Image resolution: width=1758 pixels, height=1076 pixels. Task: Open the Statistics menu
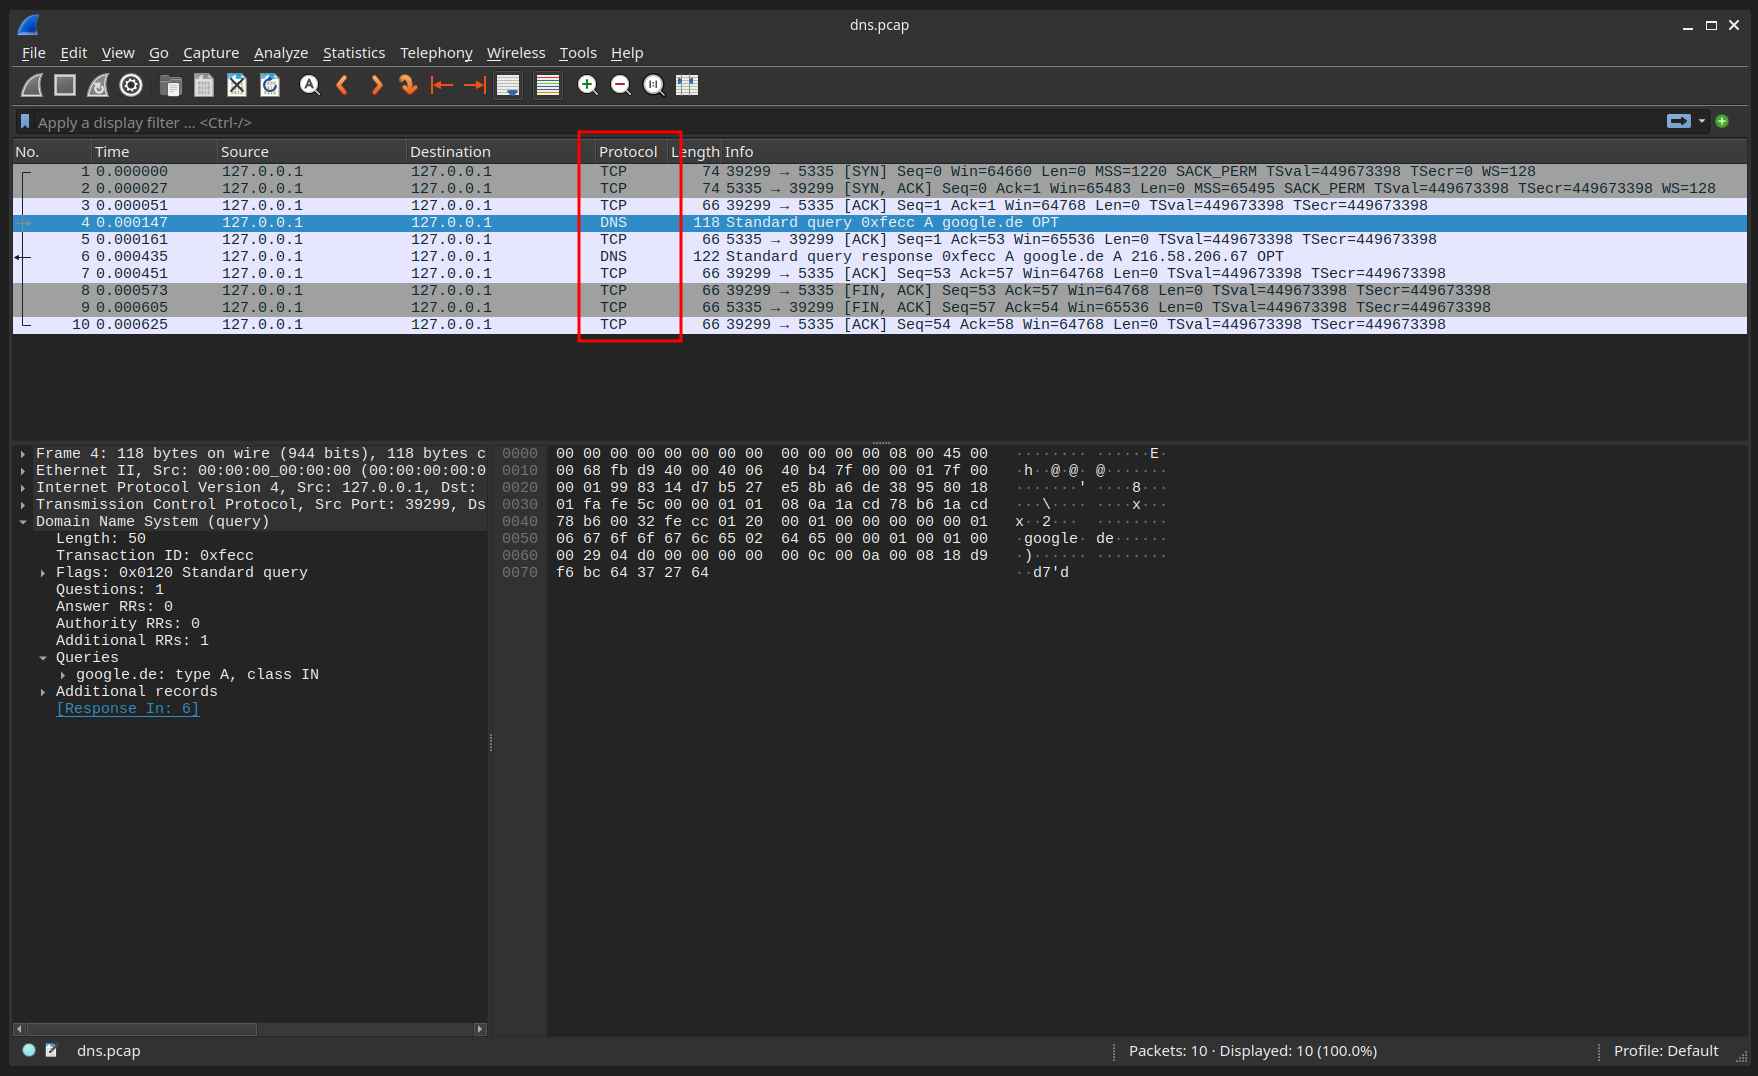pyautogui.click(x=353, y=53)
